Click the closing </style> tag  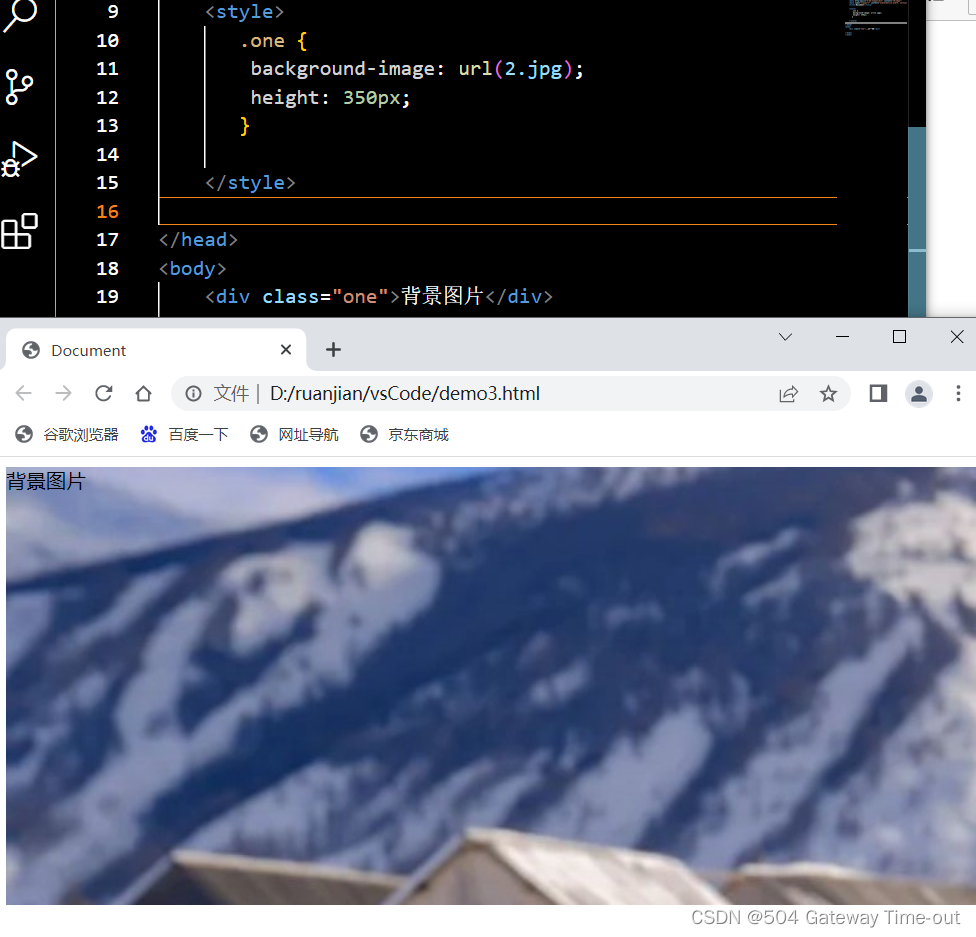click(x=250, y=182)
